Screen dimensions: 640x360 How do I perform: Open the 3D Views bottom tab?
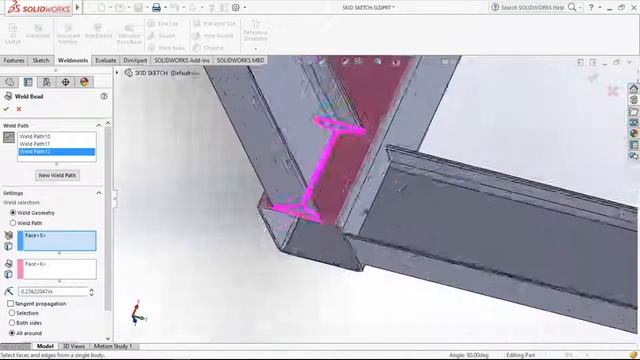click(x=73, y=346)
